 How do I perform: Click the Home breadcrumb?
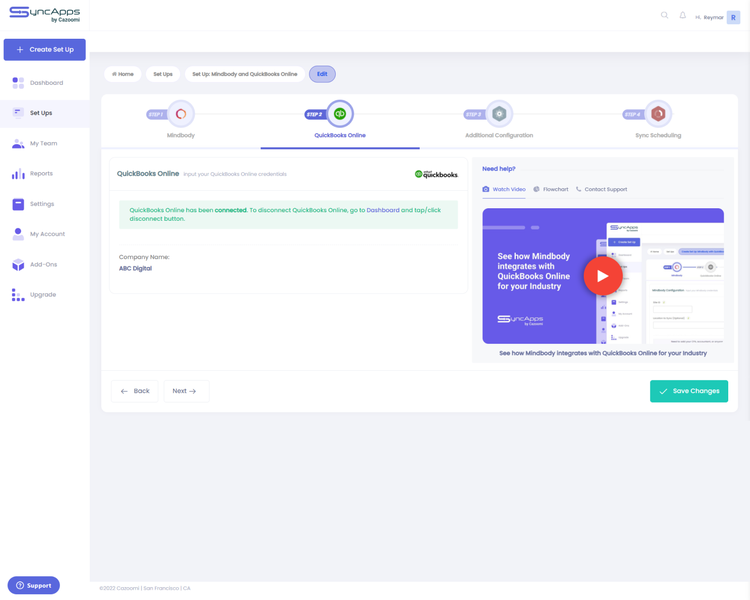coord(123,74)
